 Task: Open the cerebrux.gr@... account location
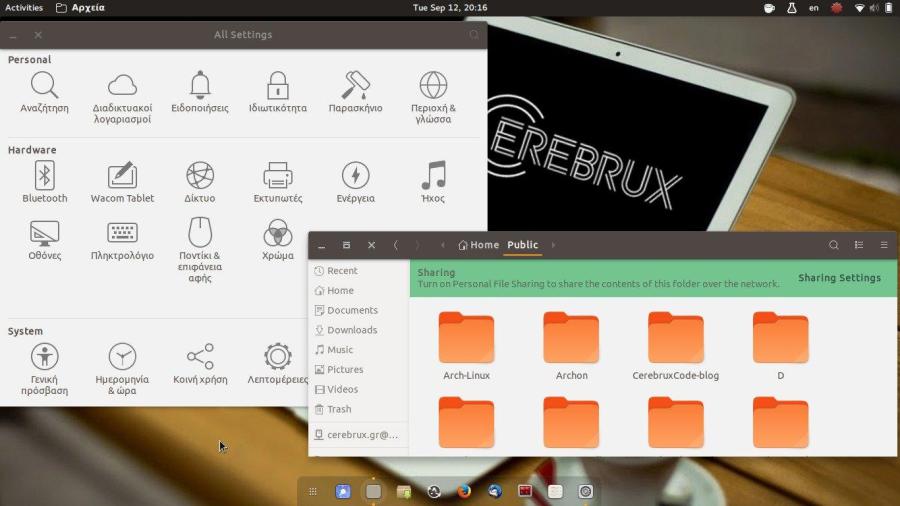358,435
